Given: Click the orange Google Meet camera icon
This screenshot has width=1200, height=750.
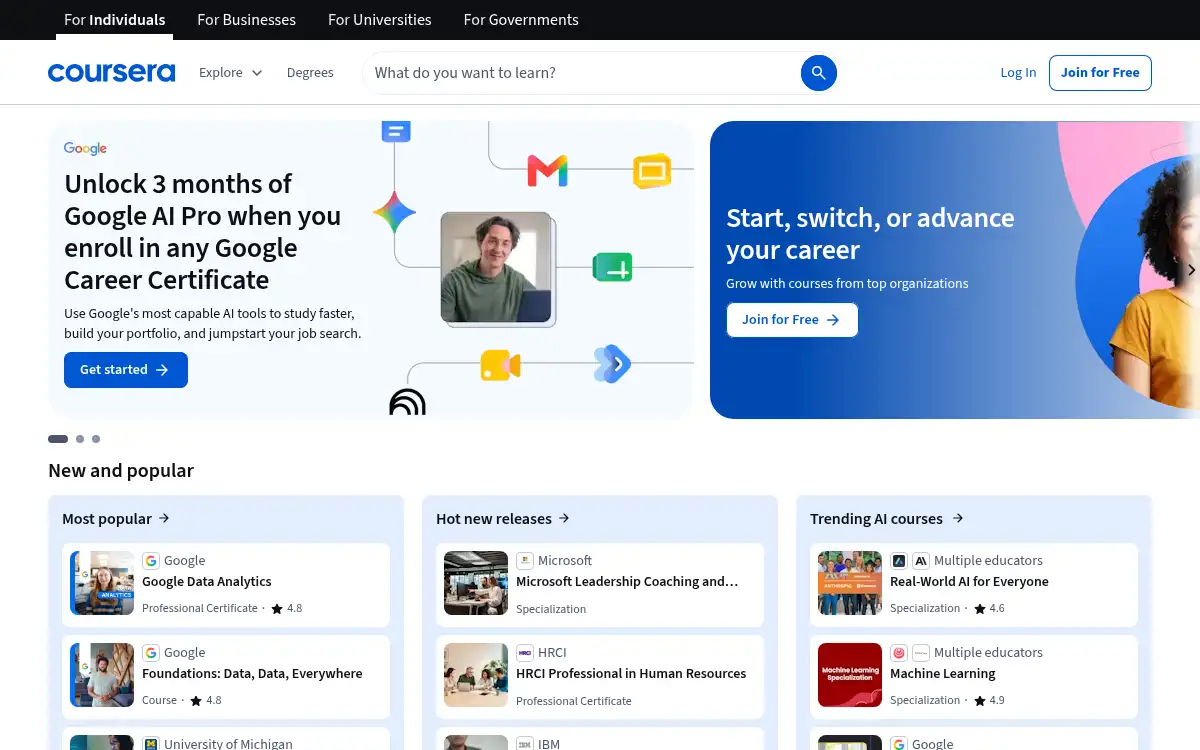Looking at the screenshot, I should [x=500, y=365].
